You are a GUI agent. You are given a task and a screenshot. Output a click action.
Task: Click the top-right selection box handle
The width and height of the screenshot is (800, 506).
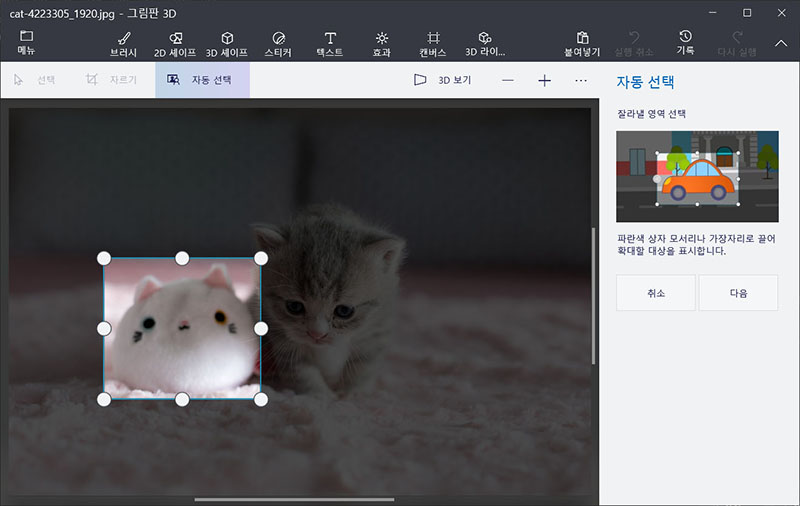(x=261, y=258)
